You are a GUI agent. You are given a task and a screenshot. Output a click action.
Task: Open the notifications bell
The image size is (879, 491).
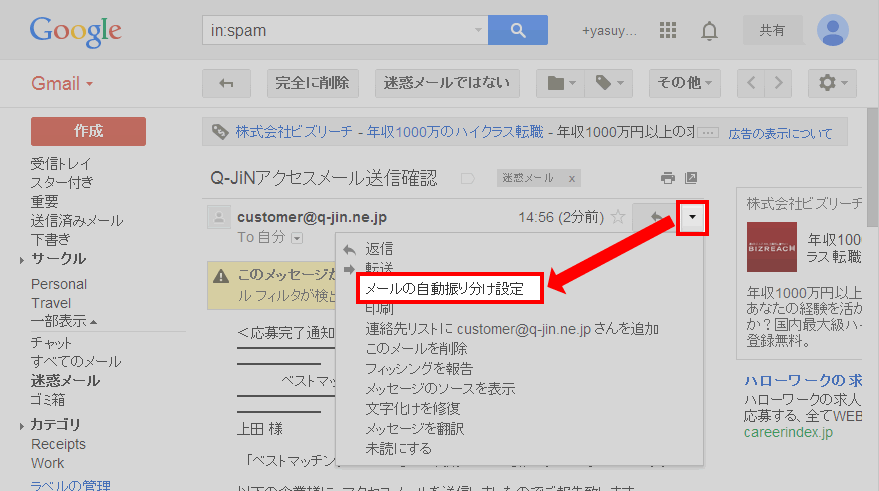click(x=709, y=30)
